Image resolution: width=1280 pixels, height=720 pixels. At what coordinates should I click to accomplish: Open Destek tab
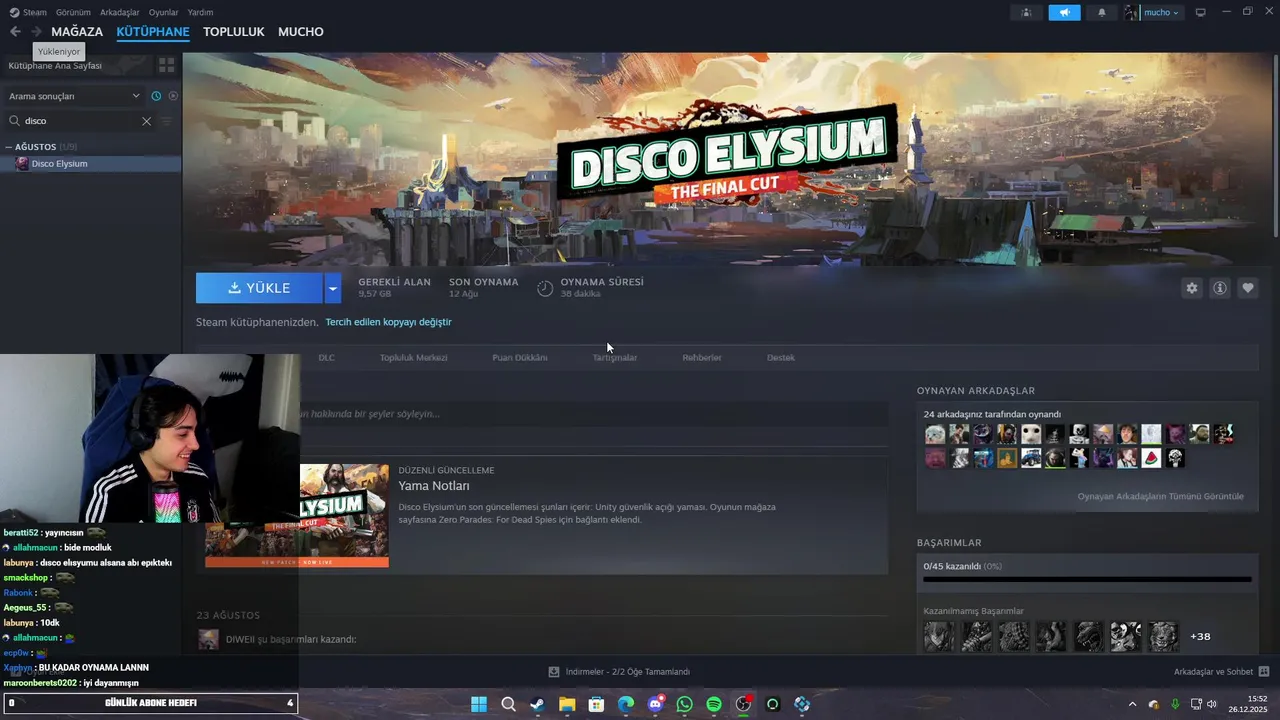(x=781, y=357)
